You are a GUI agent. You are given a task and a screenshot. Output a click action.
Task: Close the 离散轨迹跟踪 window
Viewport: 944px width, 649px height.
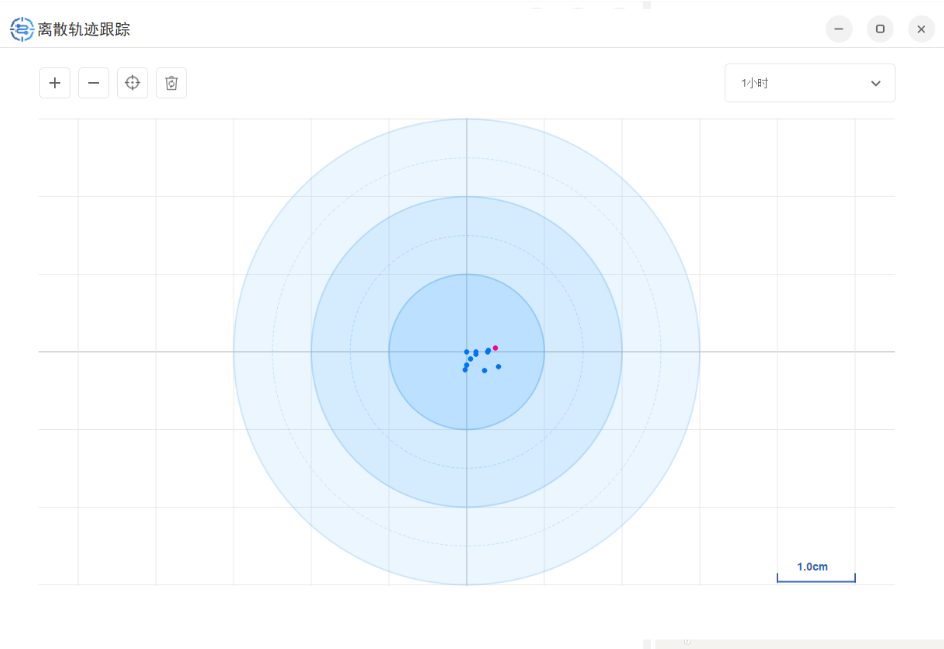click(x=921, y=29)
